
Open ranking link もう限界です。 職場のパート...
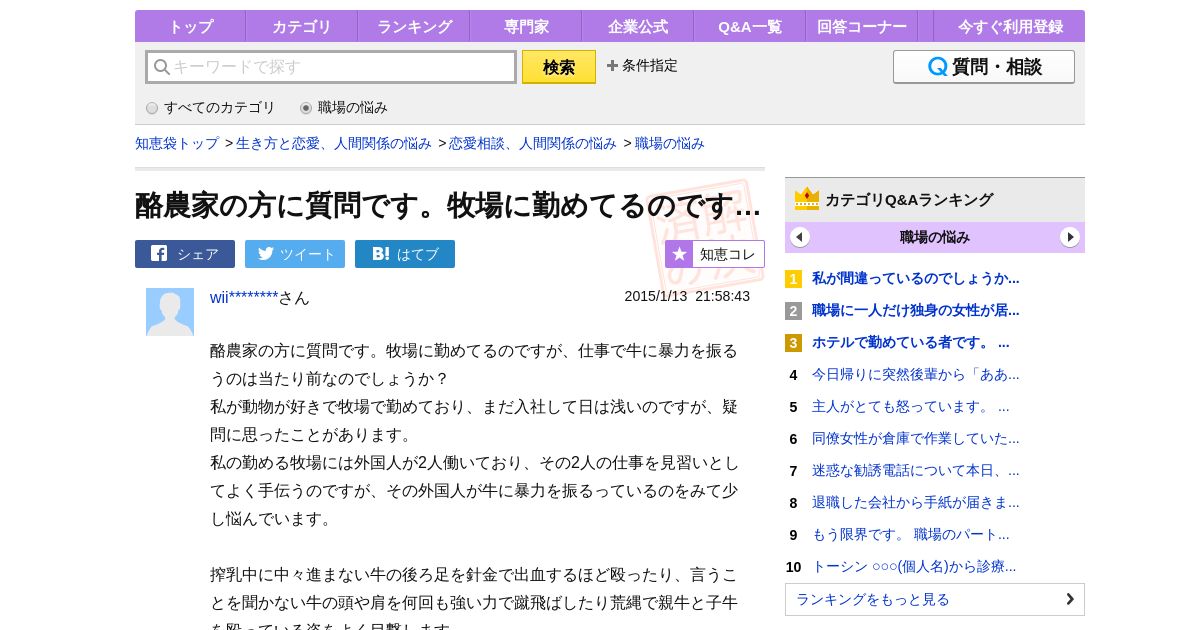(x=911, y=535)
